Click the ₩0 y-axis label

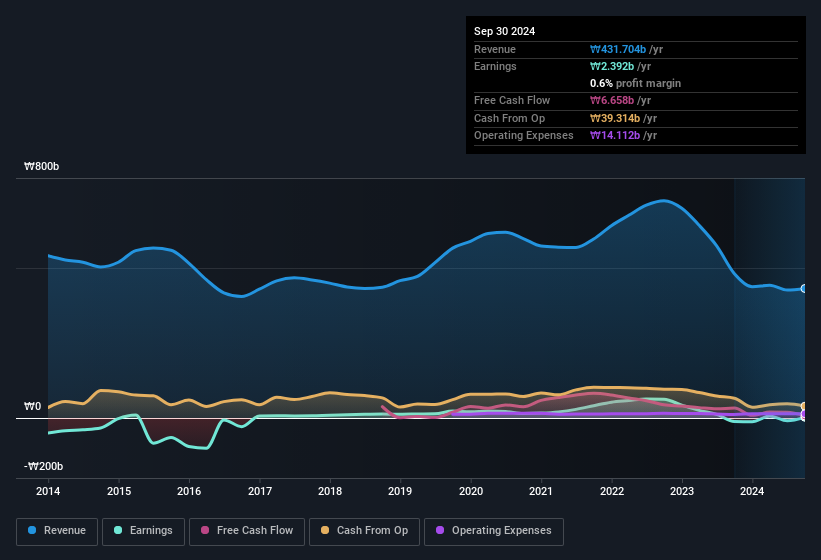click(32, 406)
